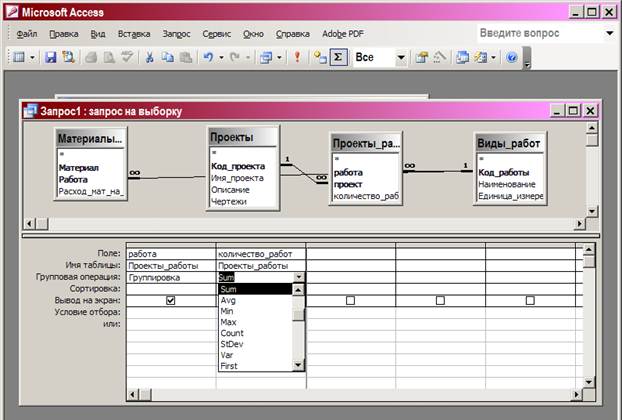
Task: Click the Виды_работ table title bar
Action: (509, 143)
